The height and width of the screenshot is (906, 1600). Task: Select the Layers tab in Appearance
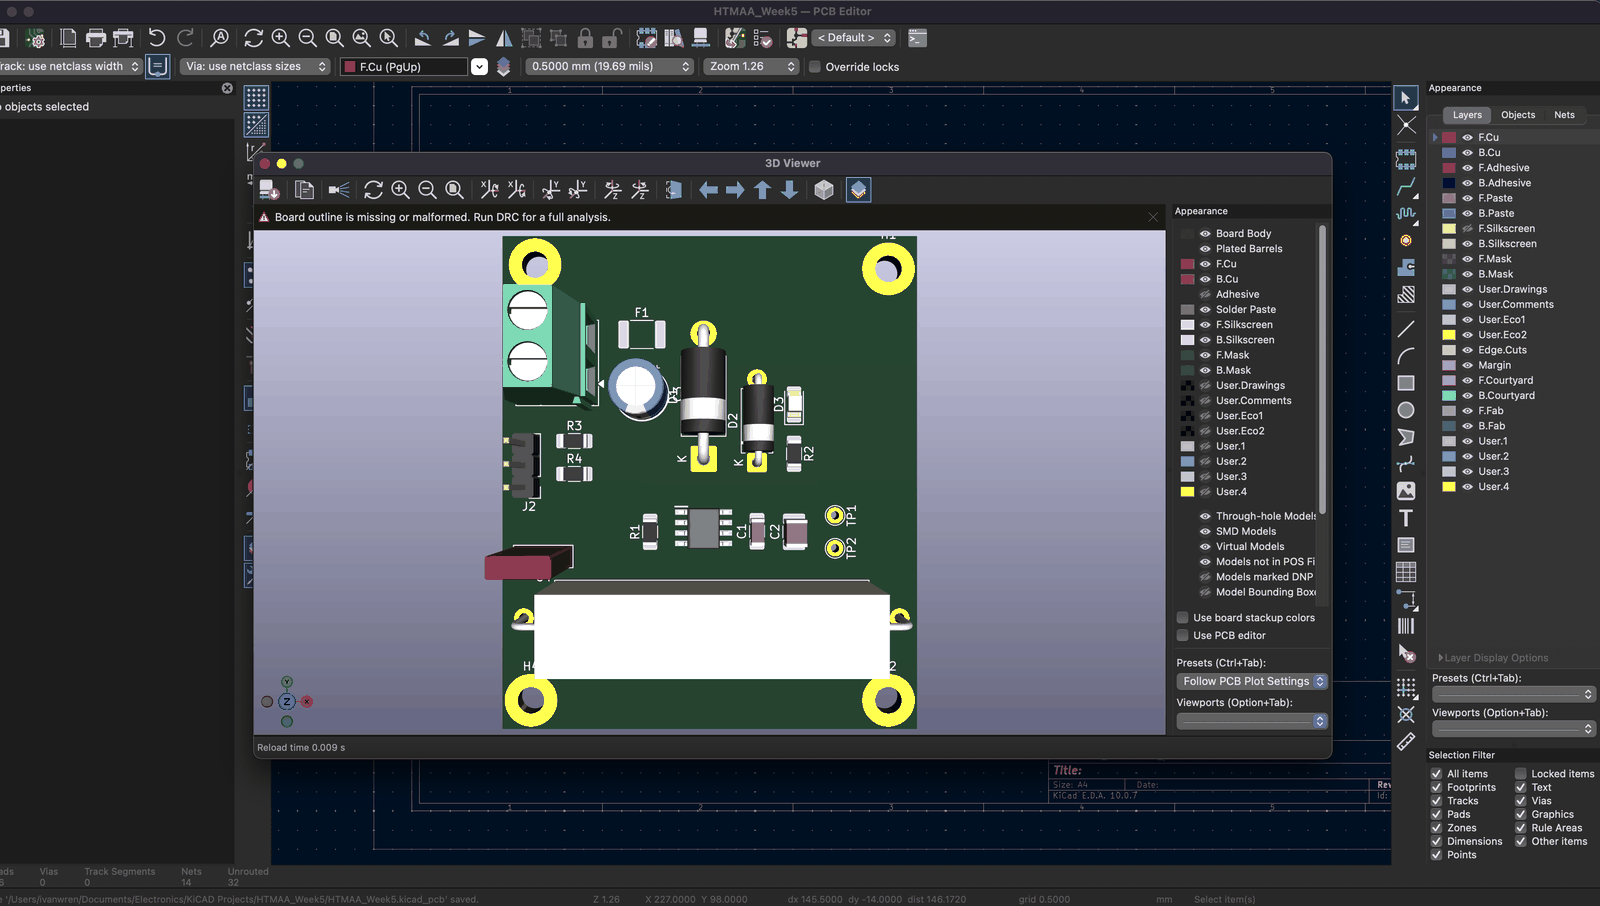coord(1467,115)
